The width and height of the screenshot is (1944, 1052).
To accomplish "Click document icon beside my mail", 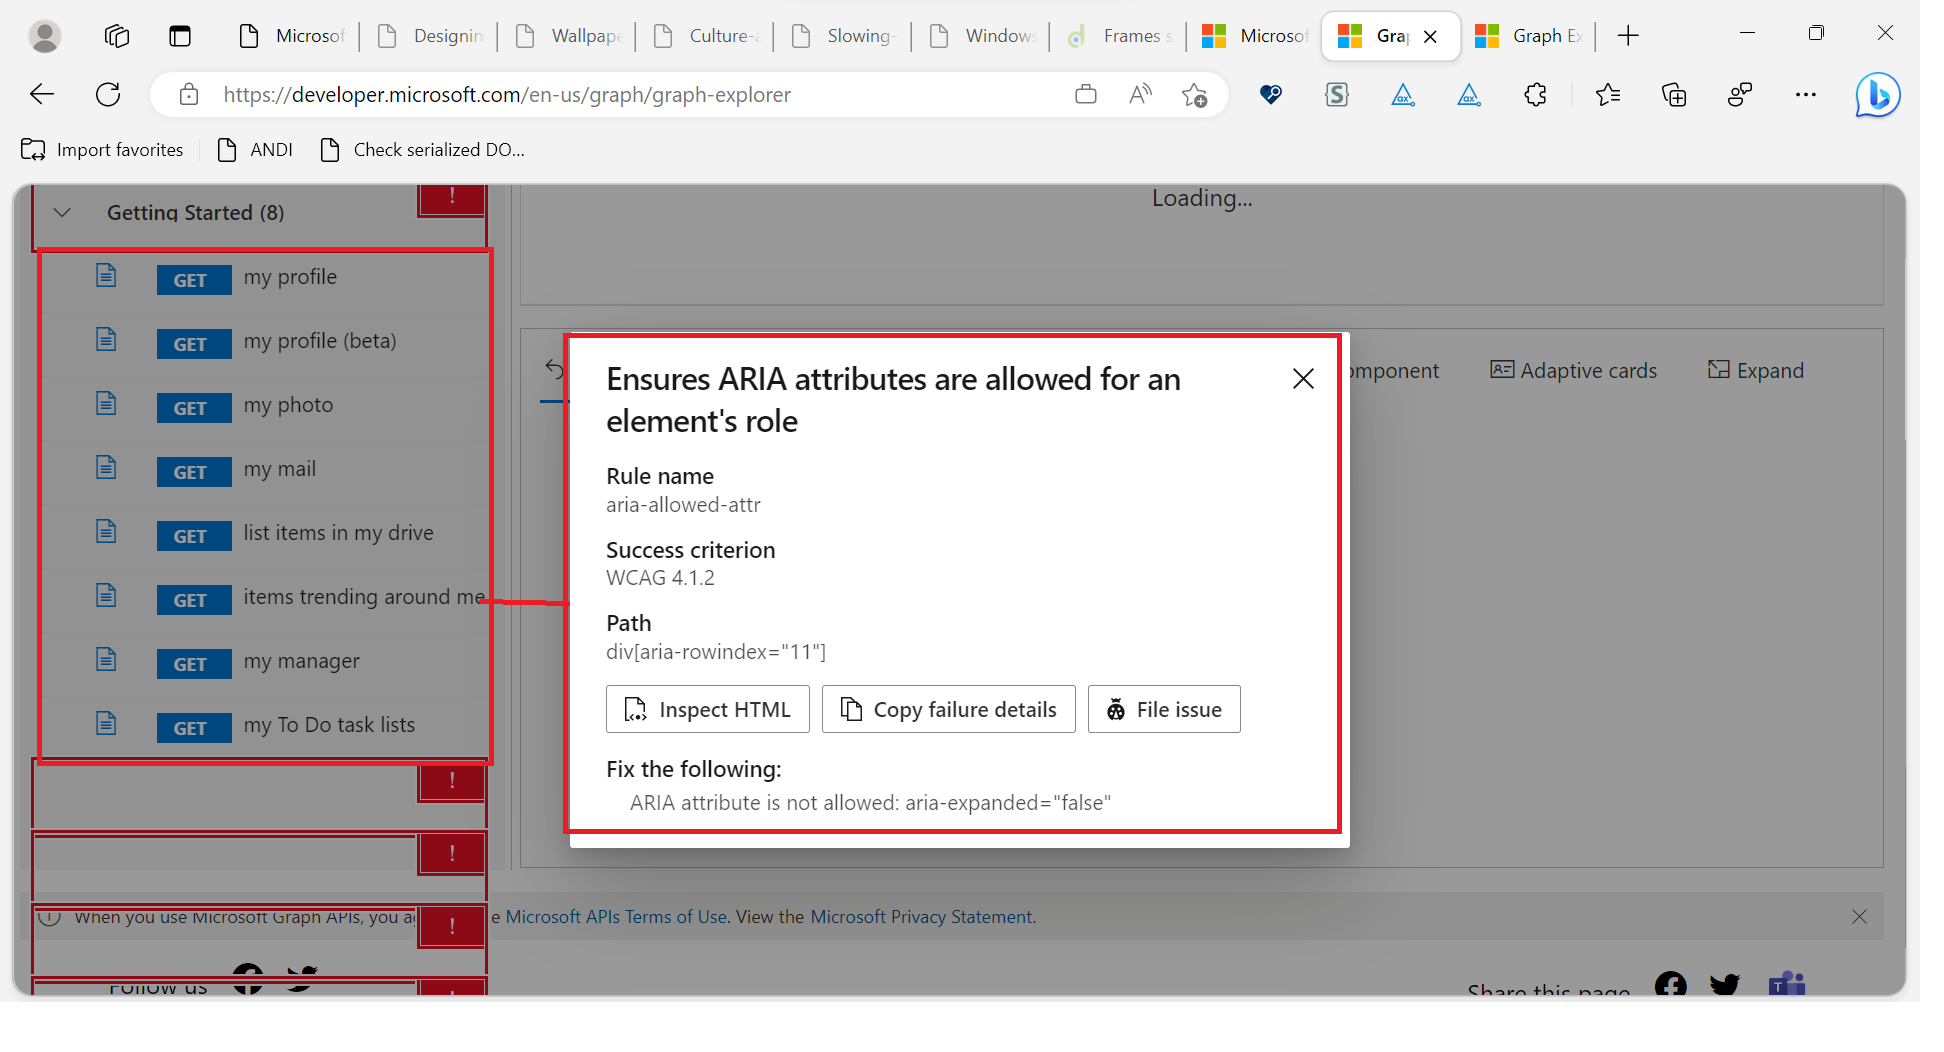I will (106, 467).
